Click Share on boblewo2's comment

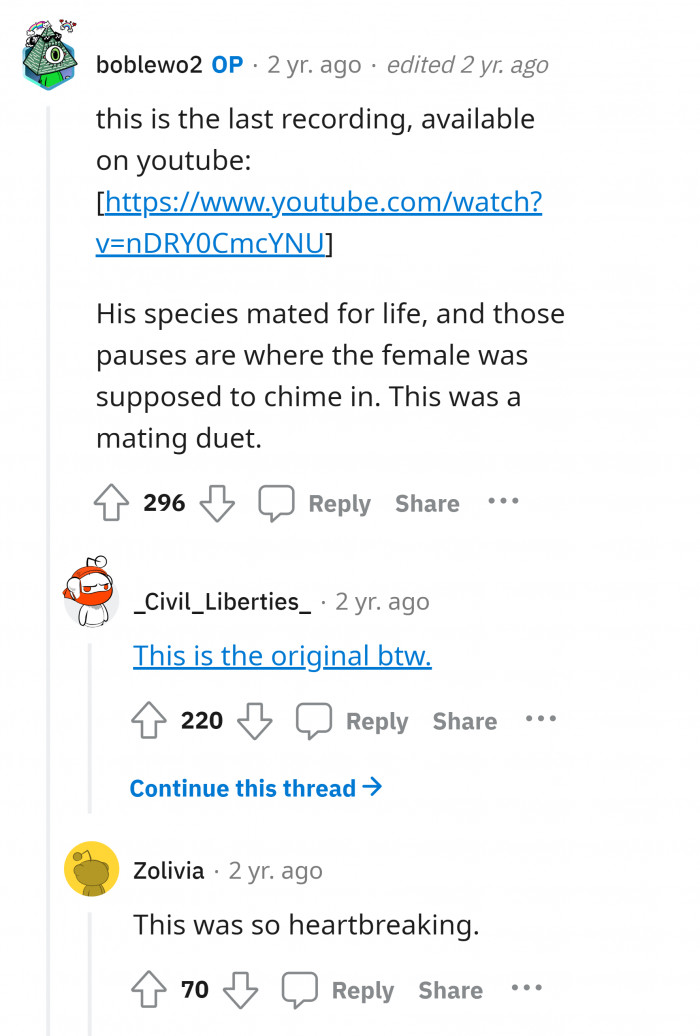click(427, 503)
